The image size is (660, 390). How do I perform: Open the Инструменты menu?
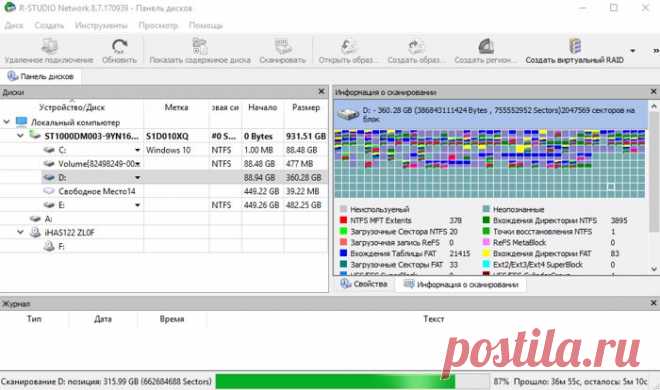coord(101,25)
